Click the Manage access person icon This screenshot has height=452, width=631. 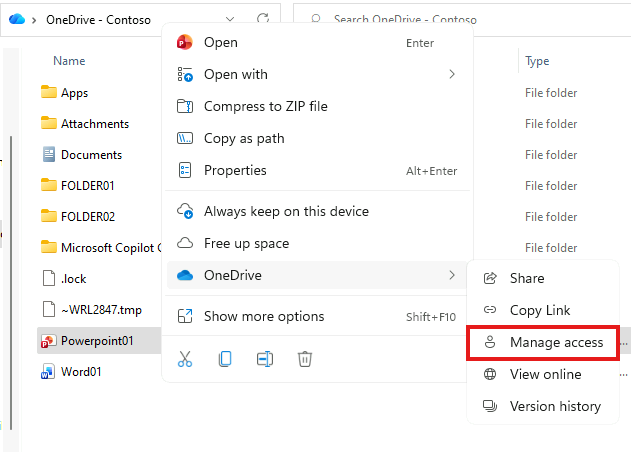click(x=490, y=342)
